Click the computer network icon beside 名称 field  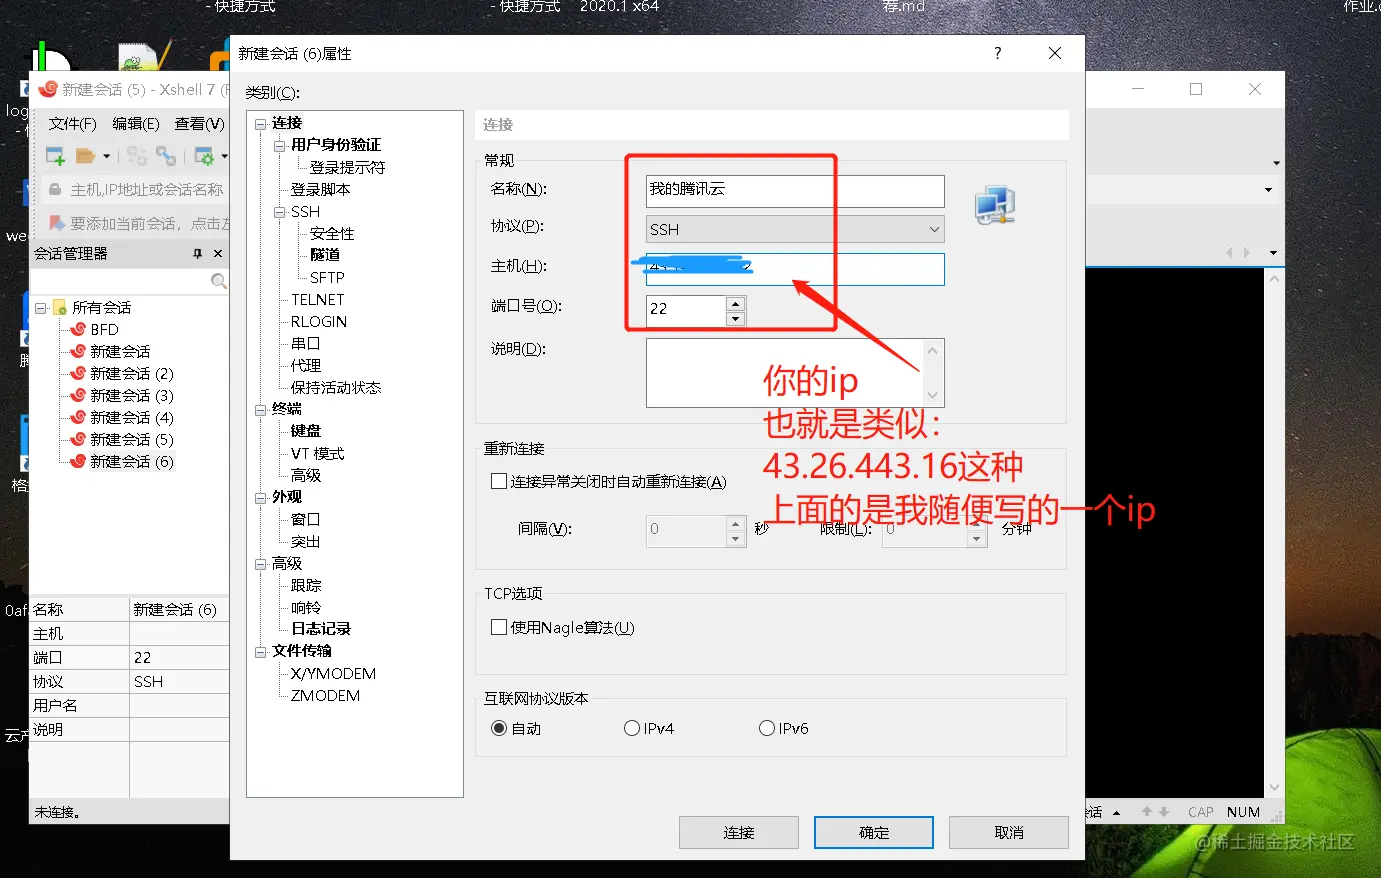click(995, 203)
